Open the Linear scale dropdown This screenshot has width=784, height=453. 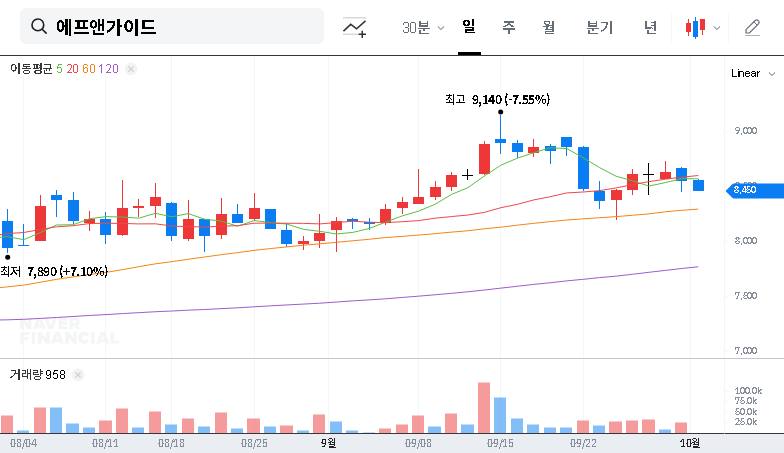(x=752, y=73)
